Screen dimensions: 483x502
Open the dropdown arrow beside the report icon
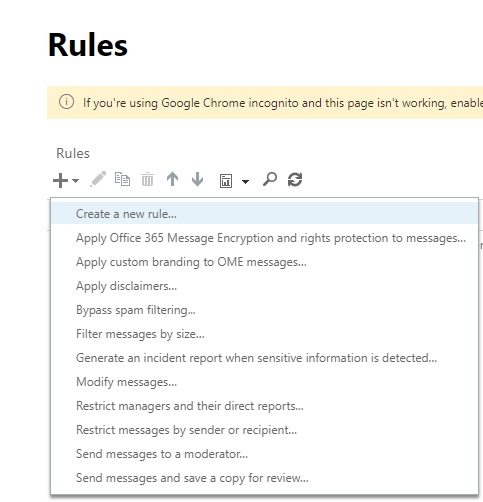click(x=245, y=182)
